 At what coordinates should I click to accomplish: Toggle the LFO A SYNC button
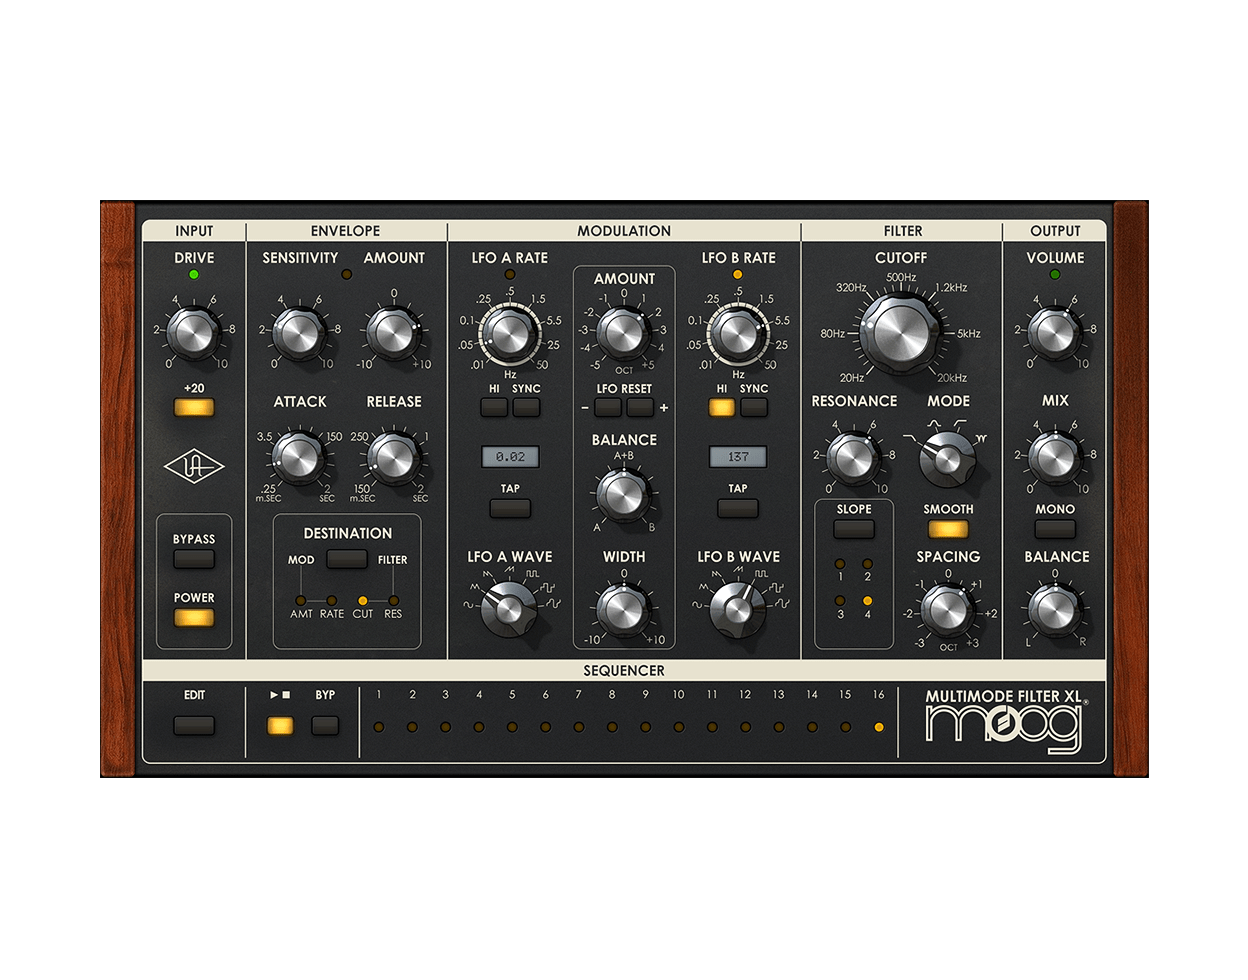coord(526,407)
